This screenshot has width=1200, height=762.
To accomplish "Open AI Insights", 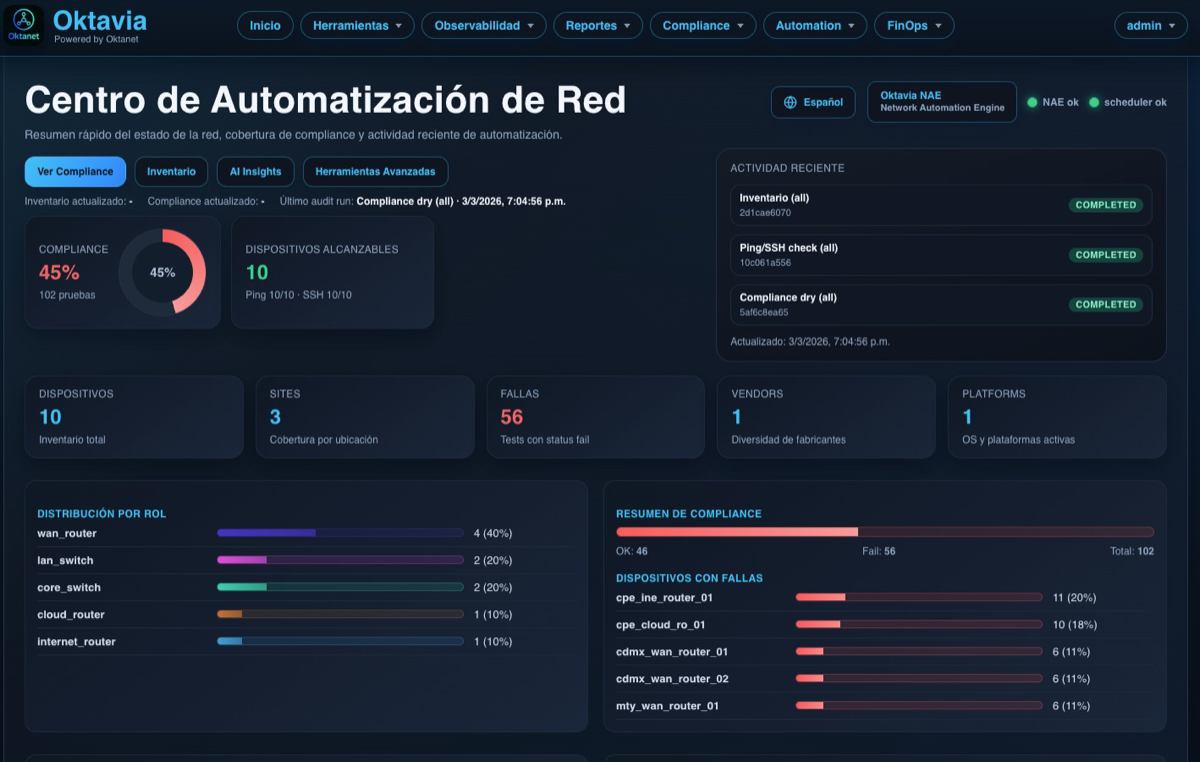I will tap(255, 171).
